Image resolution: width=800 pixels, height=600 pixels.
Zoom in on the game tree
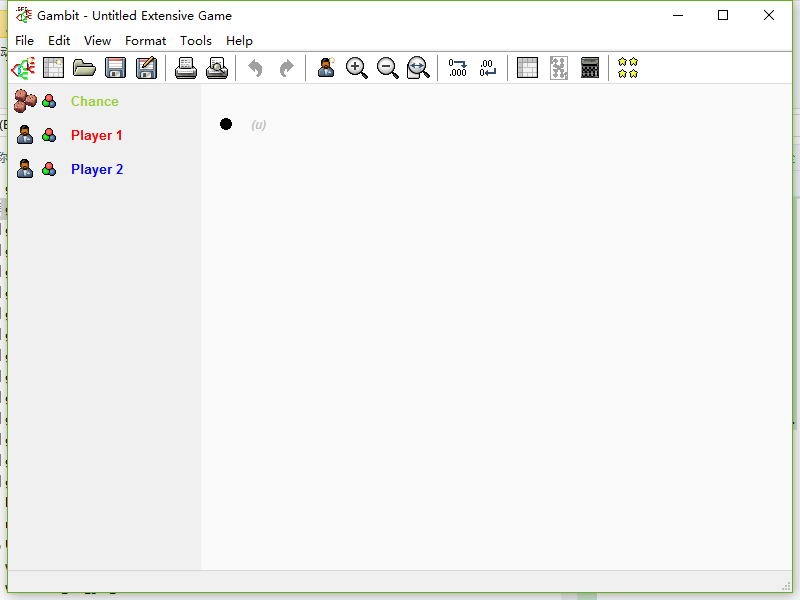point(356,68)
